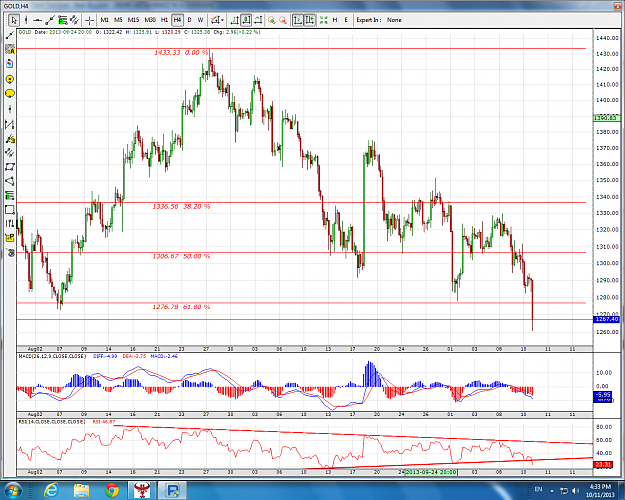Open the Expert In selector showing None
The image size is (625, 500).
pos(394,20)
